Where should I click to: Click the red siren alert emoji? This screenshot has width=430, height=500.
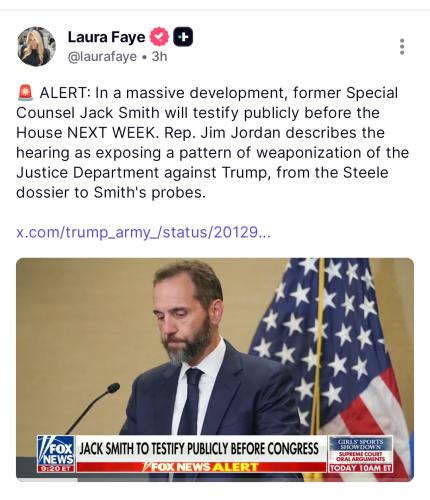pos(25,93)
